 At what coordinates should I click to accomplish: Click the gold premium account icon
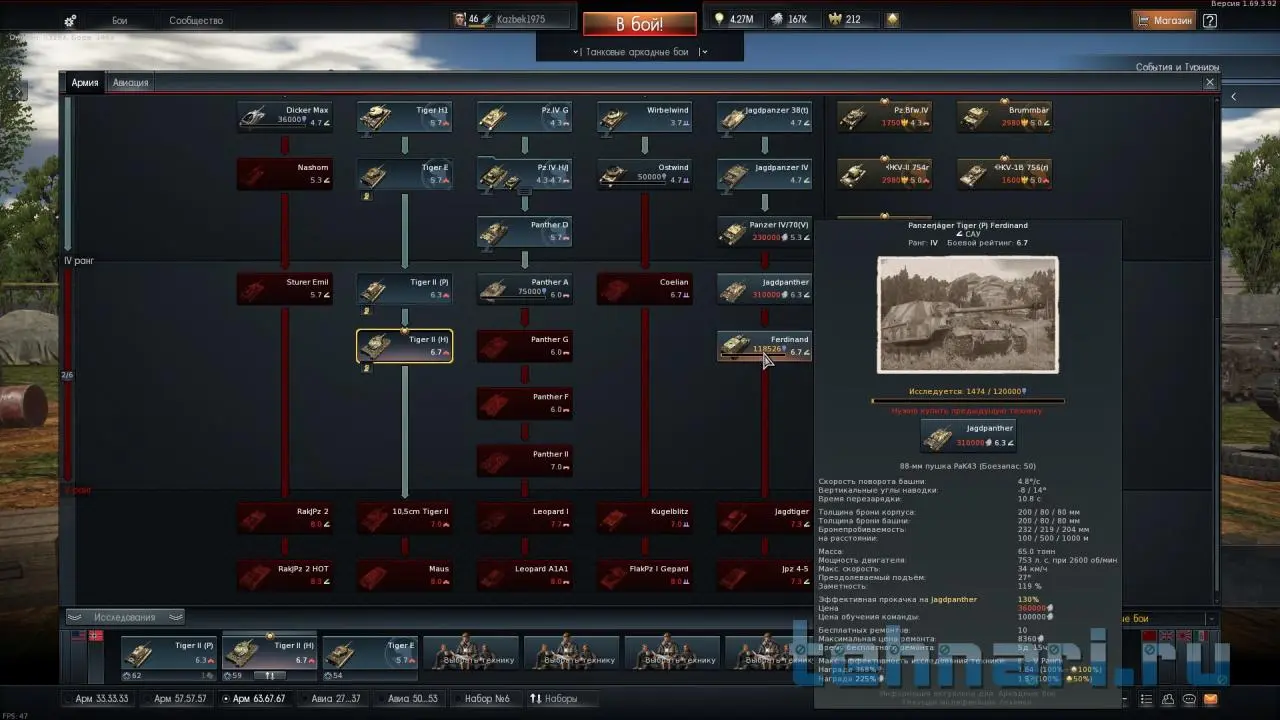coord(892,19)
